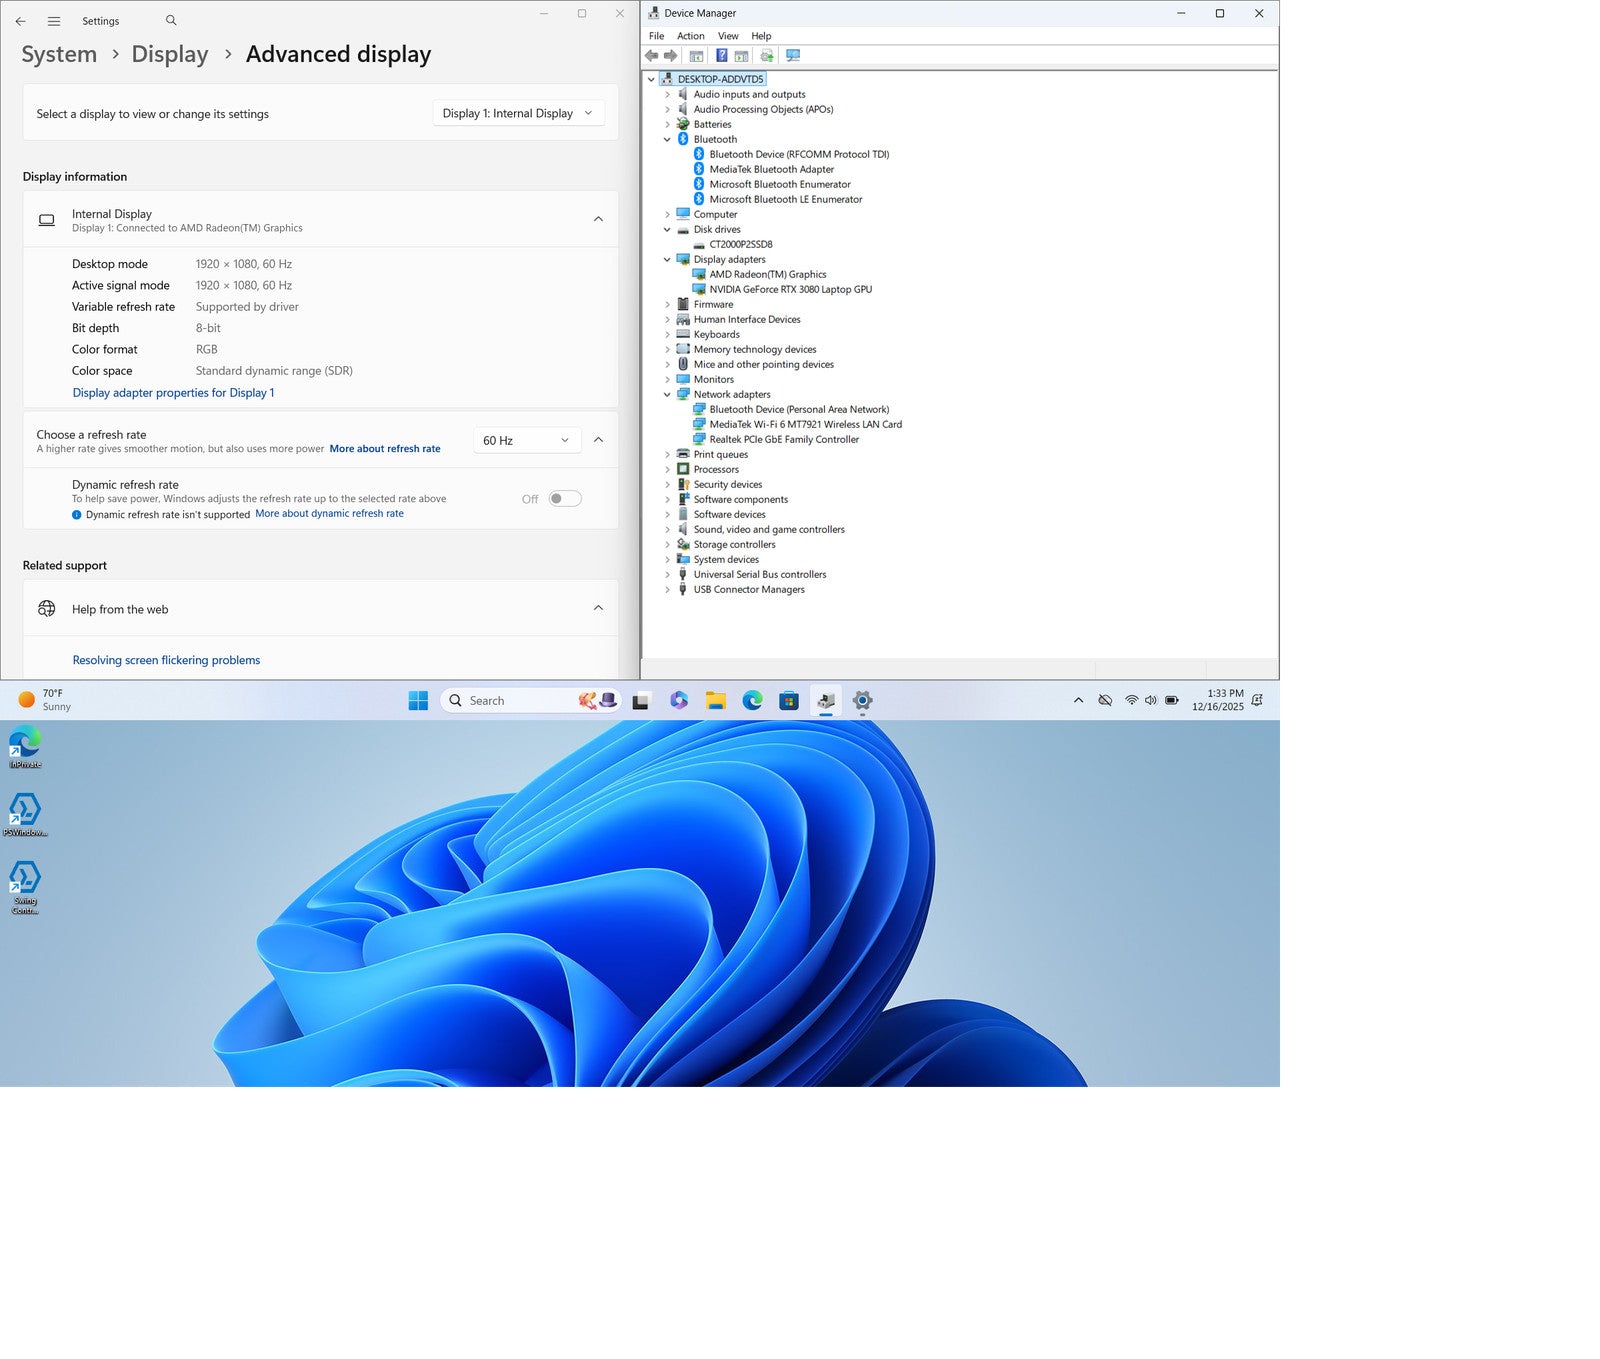Open the Settings navigation hamburger menu
This screenshot has width=1600, height=1359.
[54, 21]
